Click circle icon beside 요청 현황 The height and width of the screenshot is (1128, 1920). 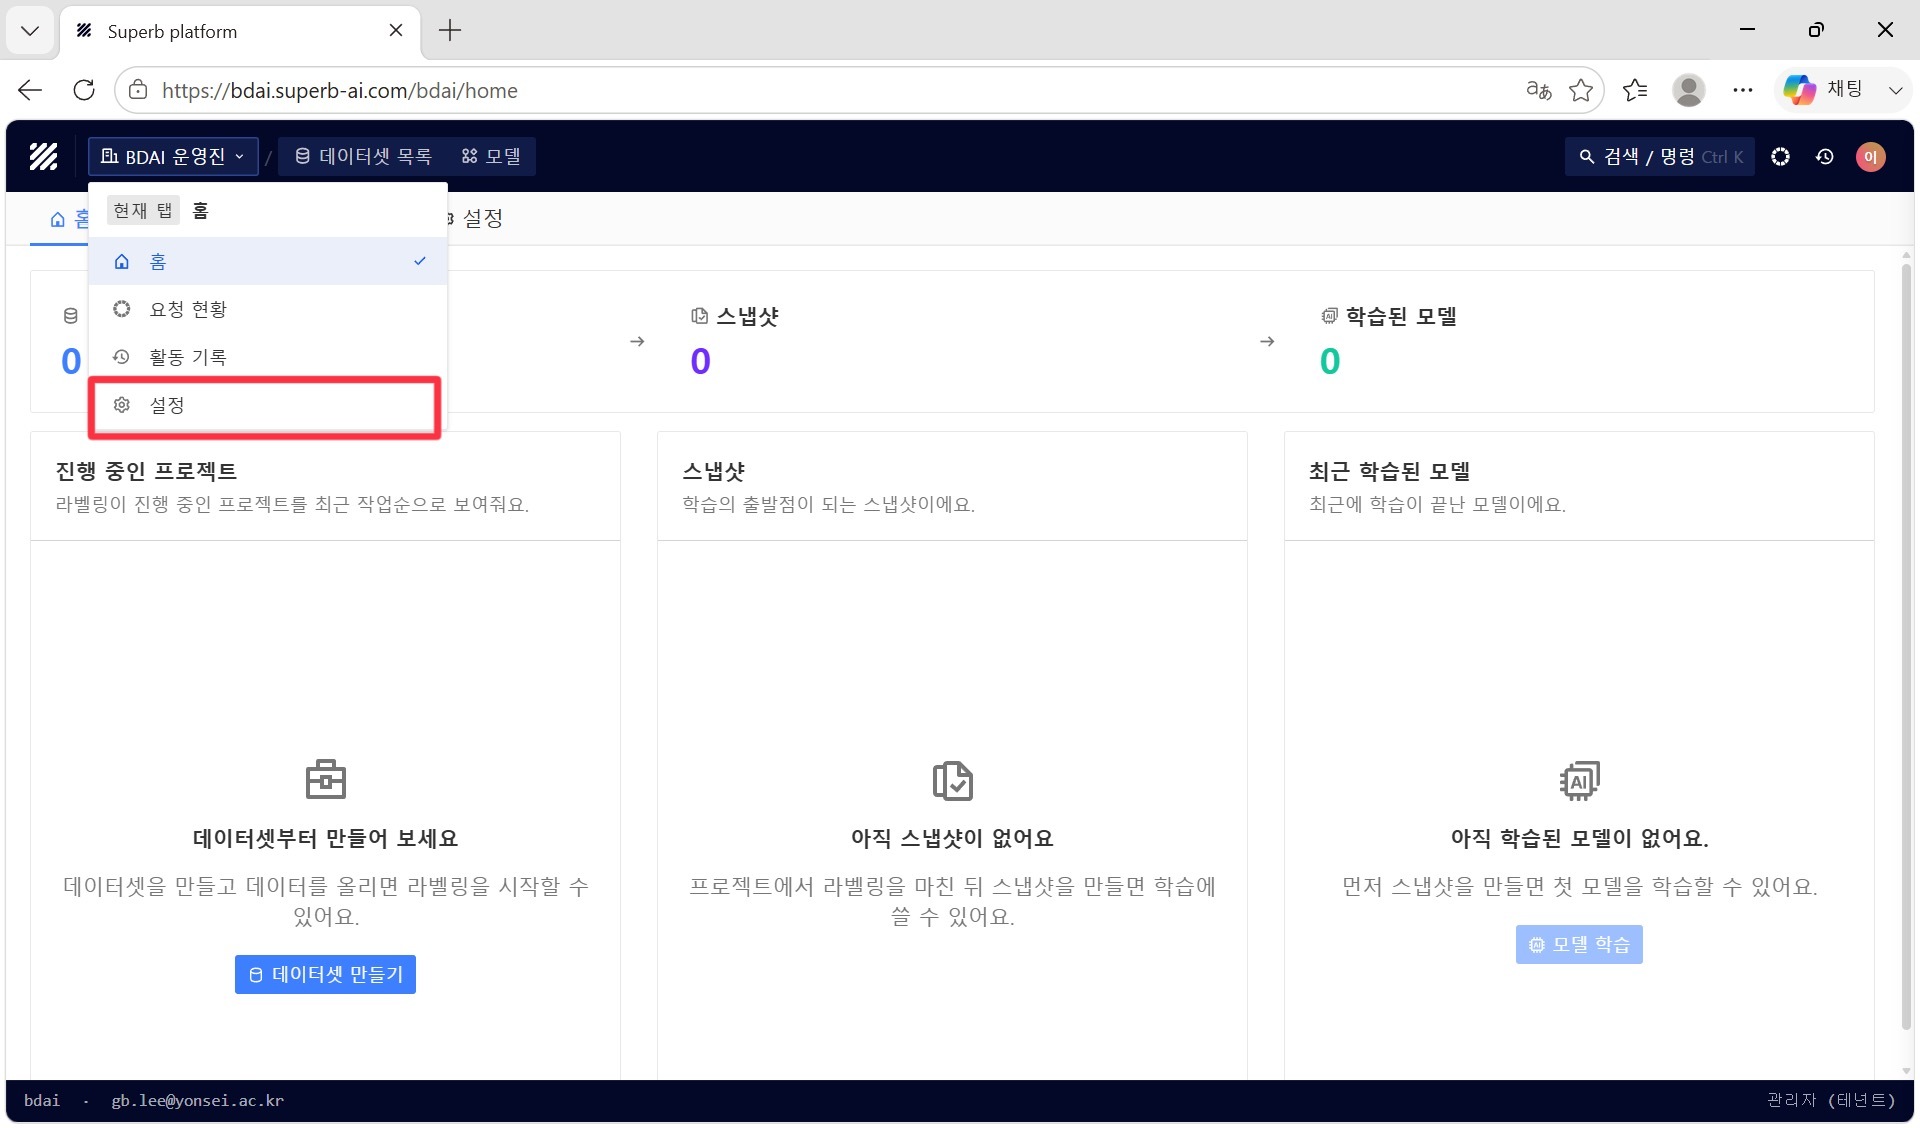tap(122, 309)
